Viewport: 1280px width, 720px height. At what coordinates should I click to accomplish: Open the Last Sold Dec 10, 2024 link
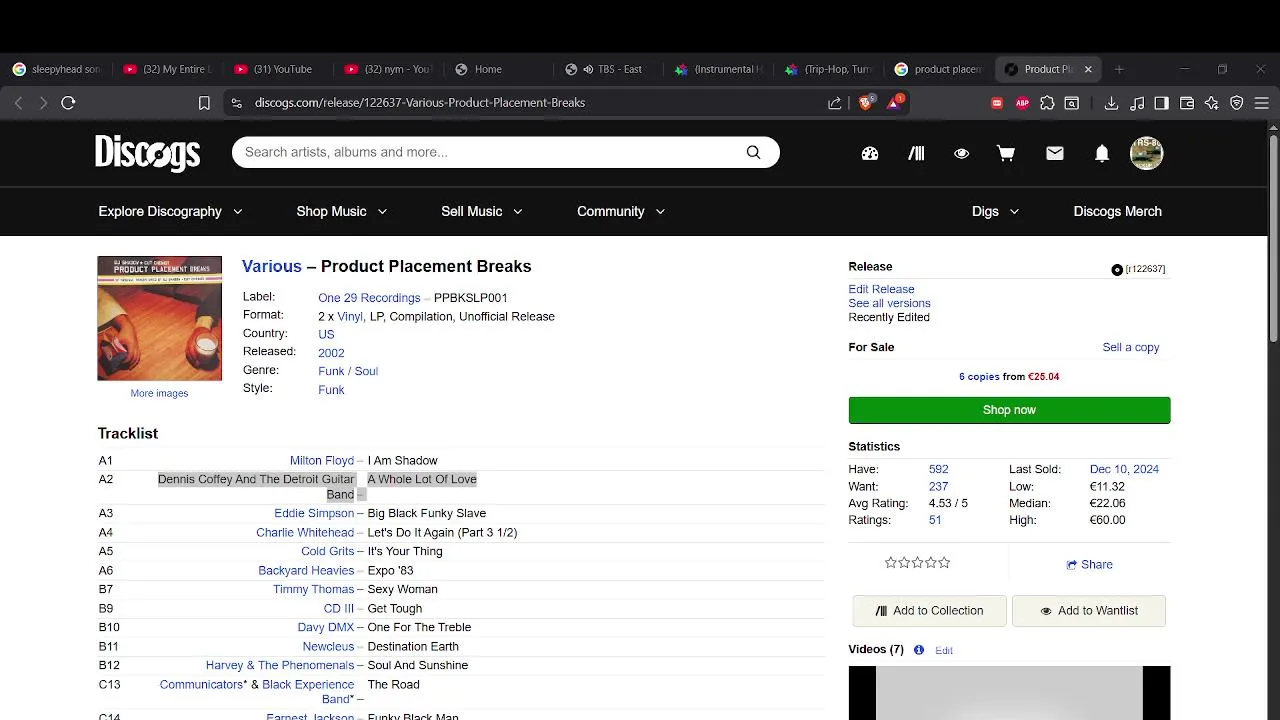1124,469
